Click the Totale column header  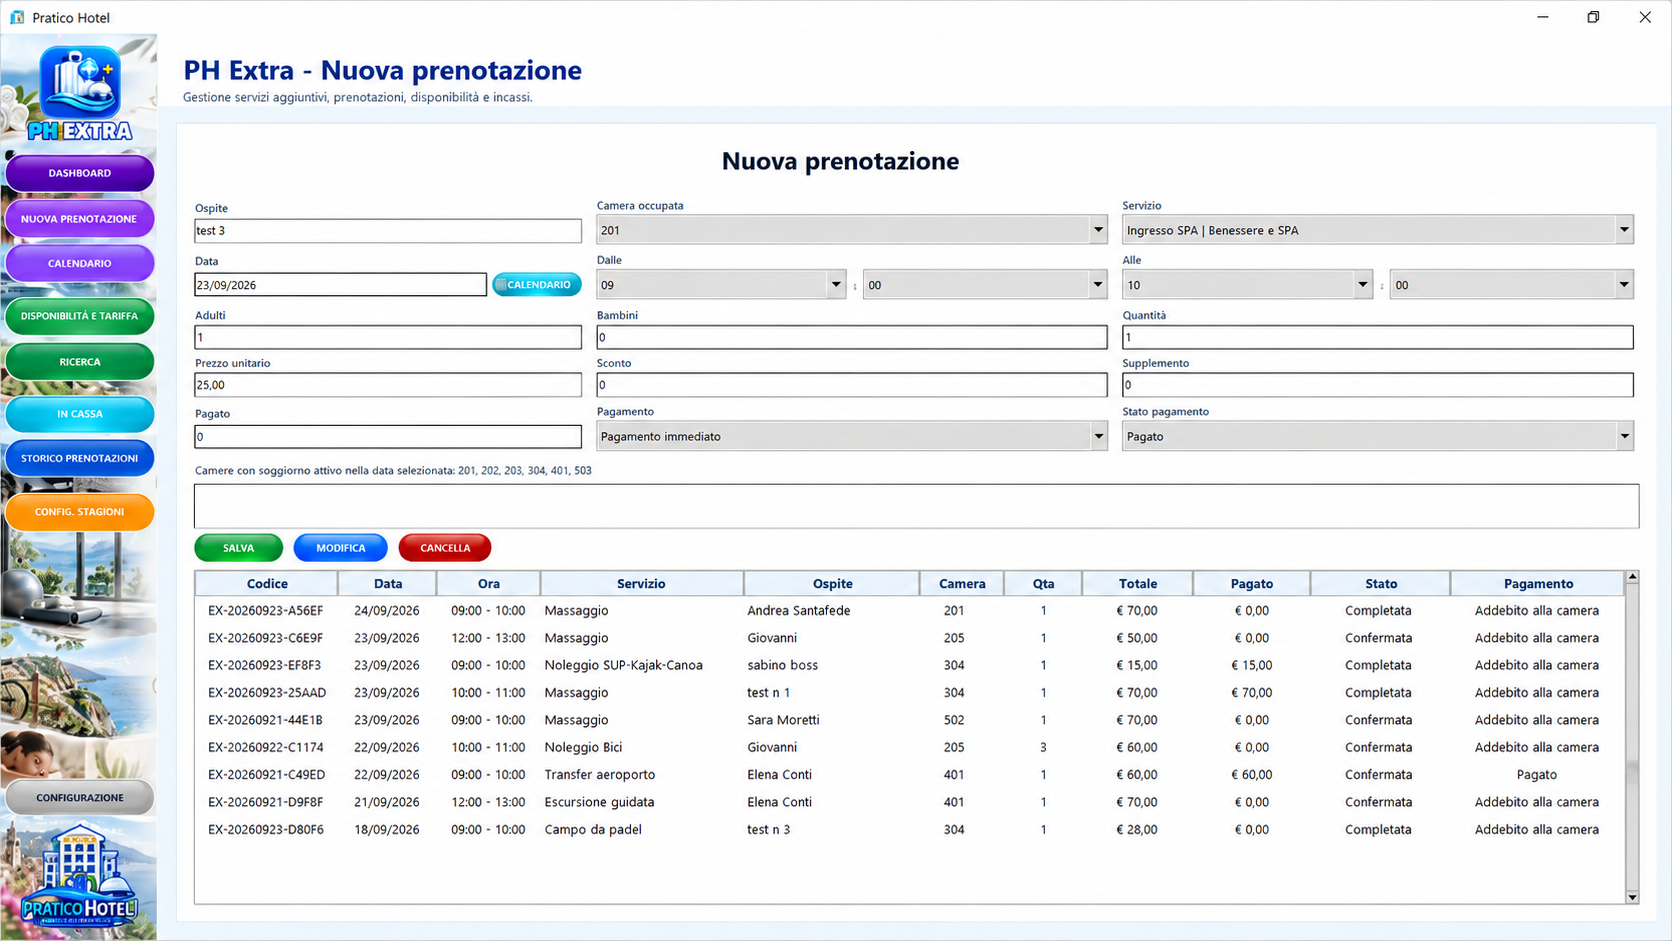click(1138, 584)
